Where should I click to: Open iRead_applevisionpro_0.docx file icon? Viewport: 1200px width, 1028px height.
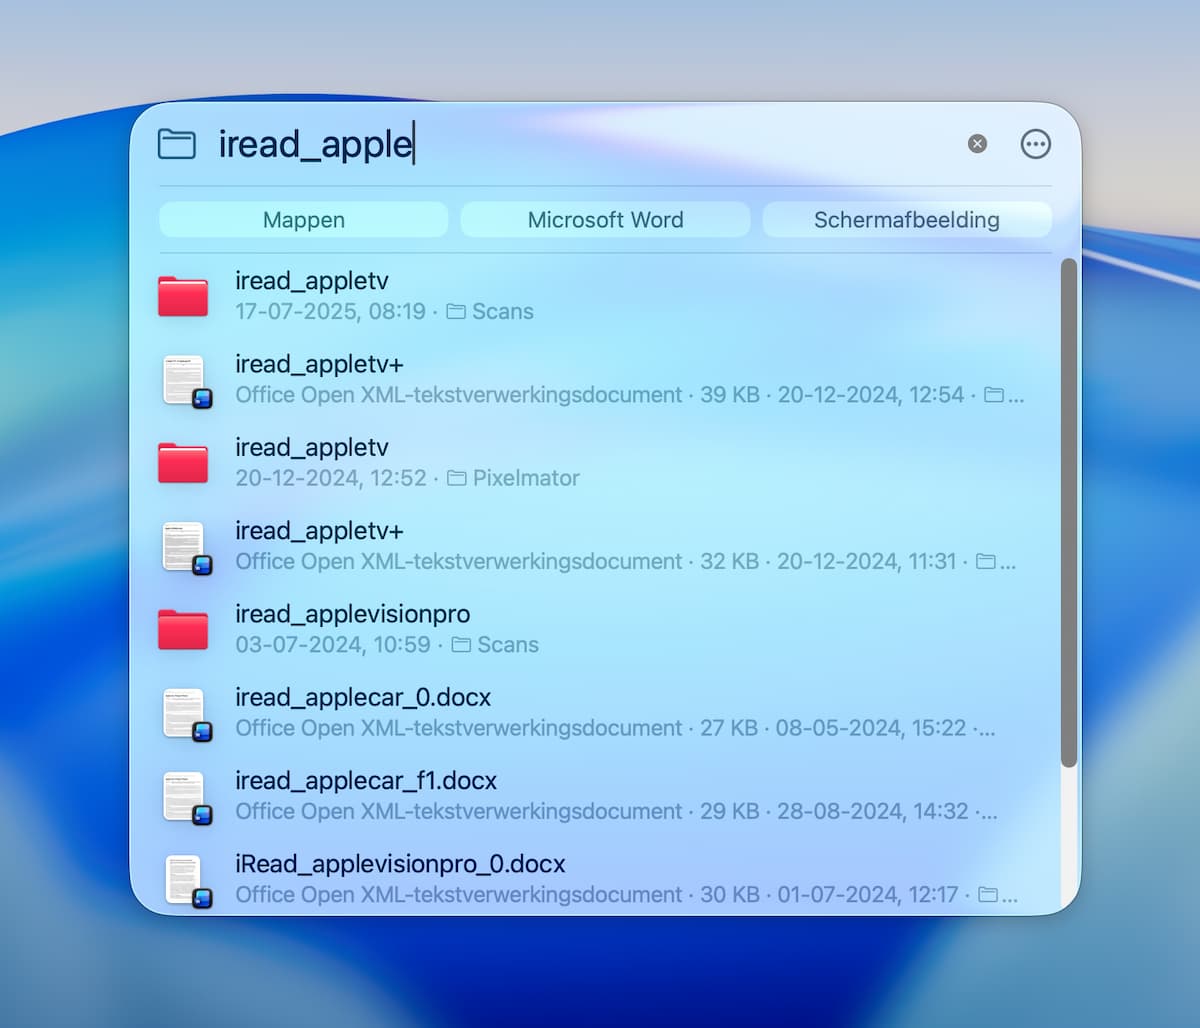tap(183, 879)
